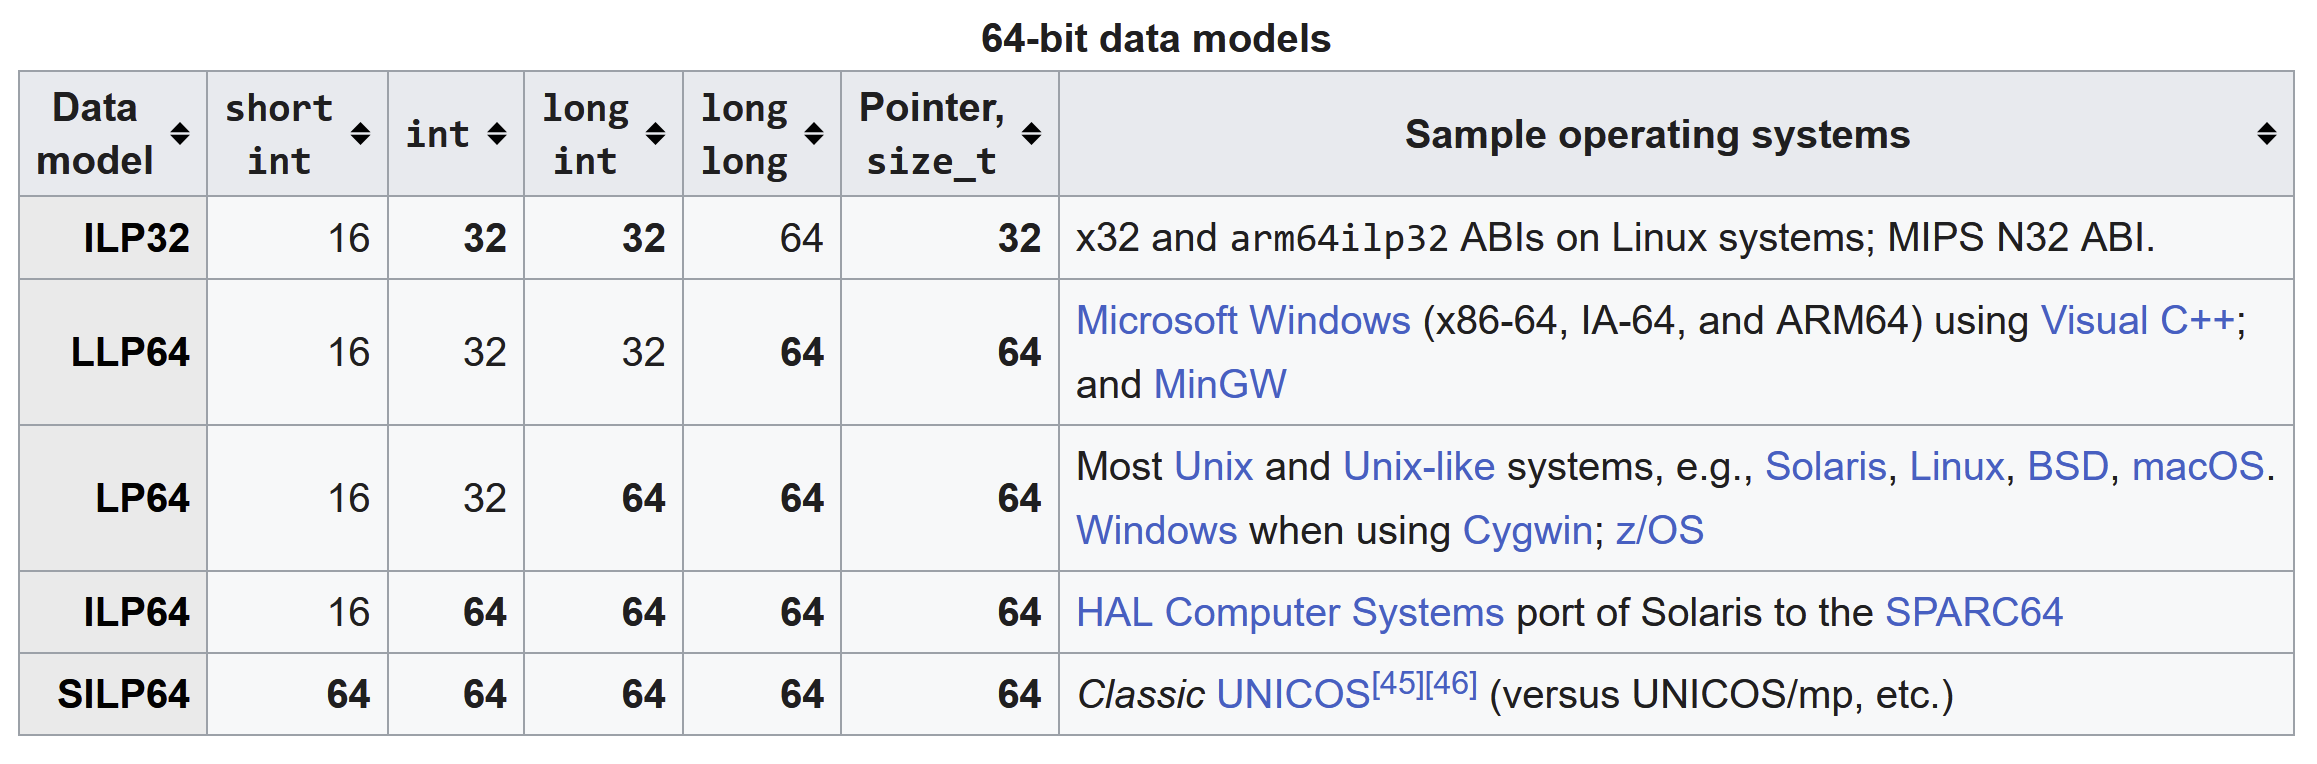This screenshot has width=2317, height=764.
Task: Sort by long int column arrows
Action: pyautogui.click(x=656, y=134)
